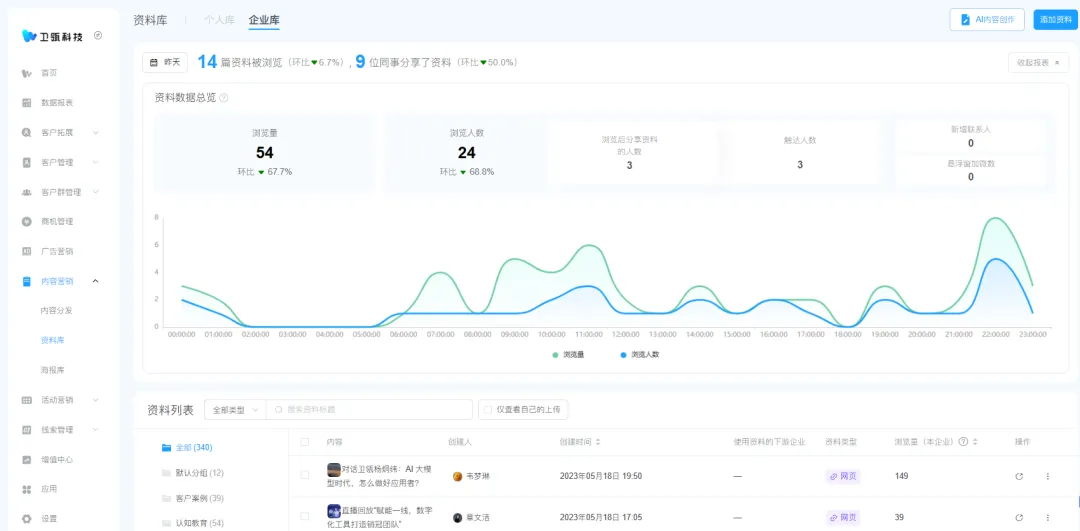Open the more-options menu for the 39-views row

(1047, 517)
